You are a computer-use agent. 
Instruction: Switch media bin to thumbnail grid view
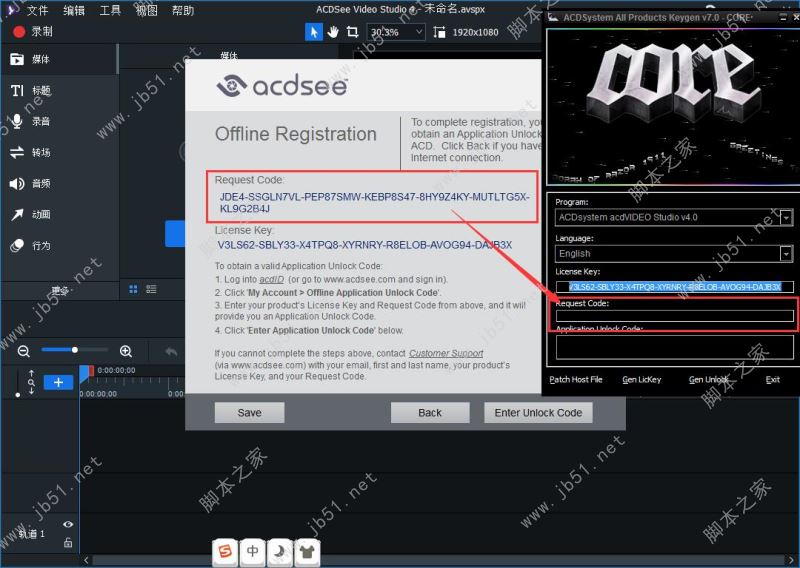click(x=133, y=289)
